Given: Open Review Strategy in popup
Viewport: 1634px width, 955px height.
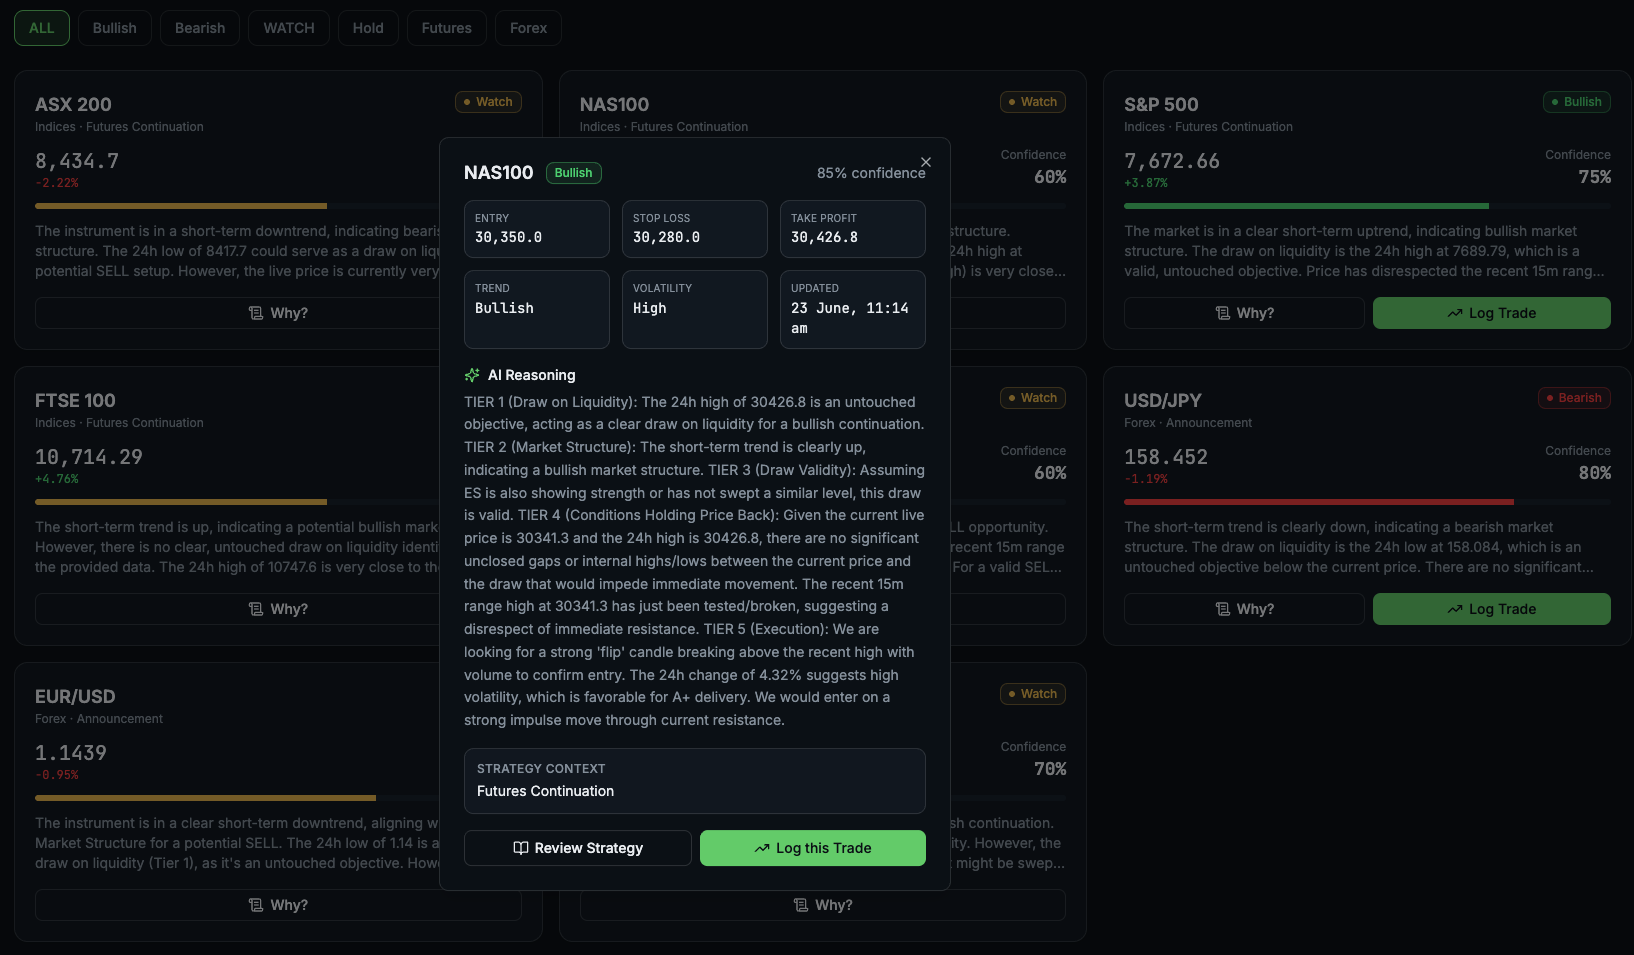Looking at the screenshot, I should point(578,848).
